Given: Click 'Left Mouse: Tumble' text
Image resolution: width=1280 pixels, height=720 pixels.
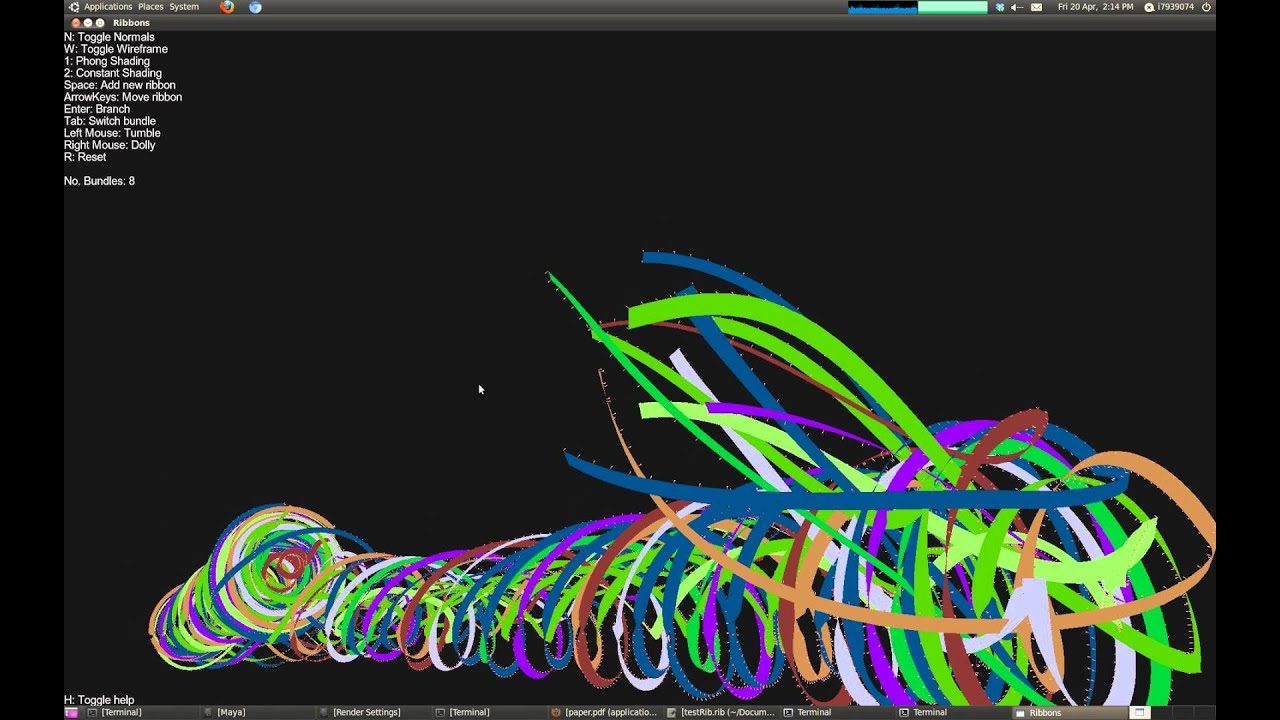Looking at the screenshot, I should (112, 133).
